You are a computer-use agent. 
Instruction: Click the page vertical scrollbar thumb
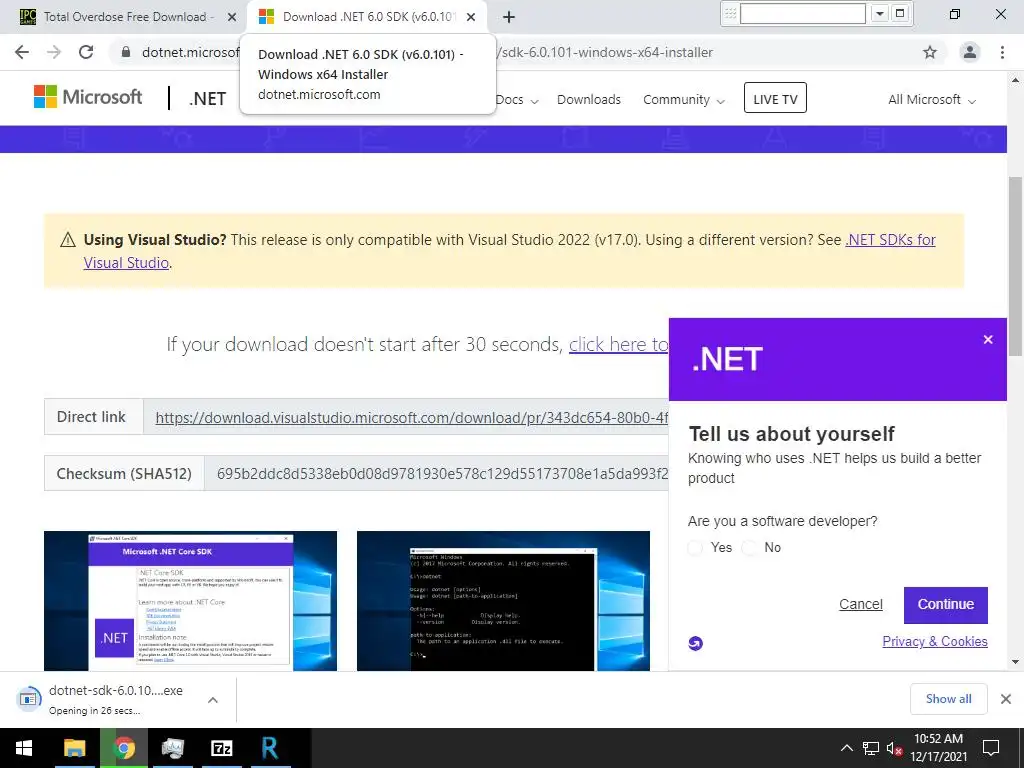tap(1016, 266)
